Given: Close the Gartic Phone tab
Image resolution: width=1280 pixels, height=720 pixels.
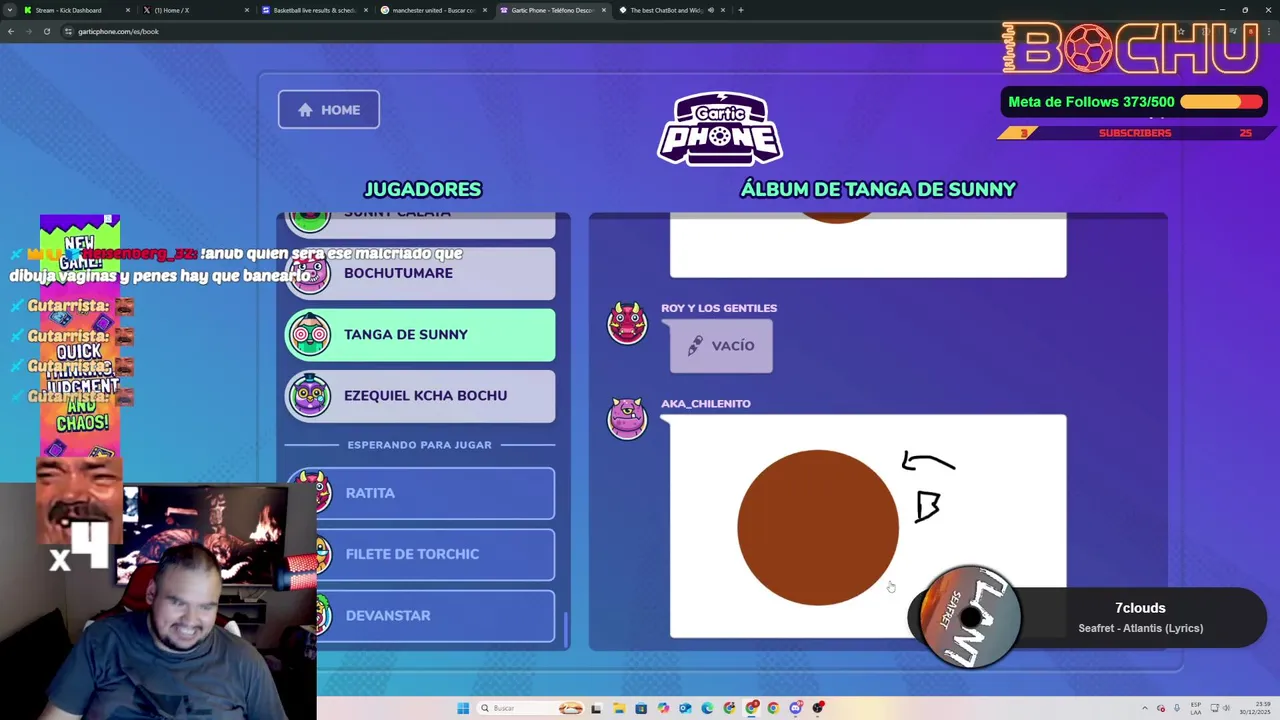Looking at the screenshot, I should pyautogui.click(x=604, y=10).
